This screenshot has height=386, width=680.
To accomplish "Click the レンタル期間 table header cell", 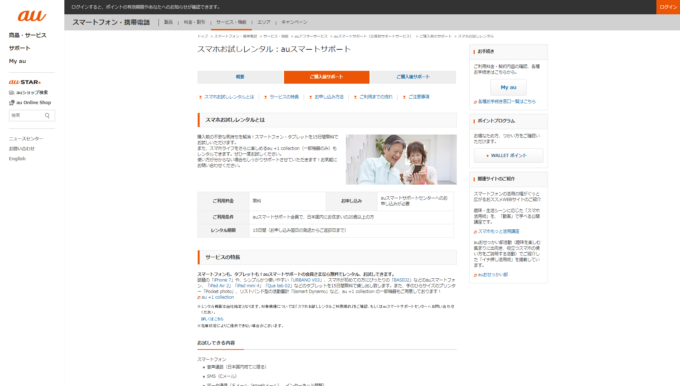I will coord(223,230).
